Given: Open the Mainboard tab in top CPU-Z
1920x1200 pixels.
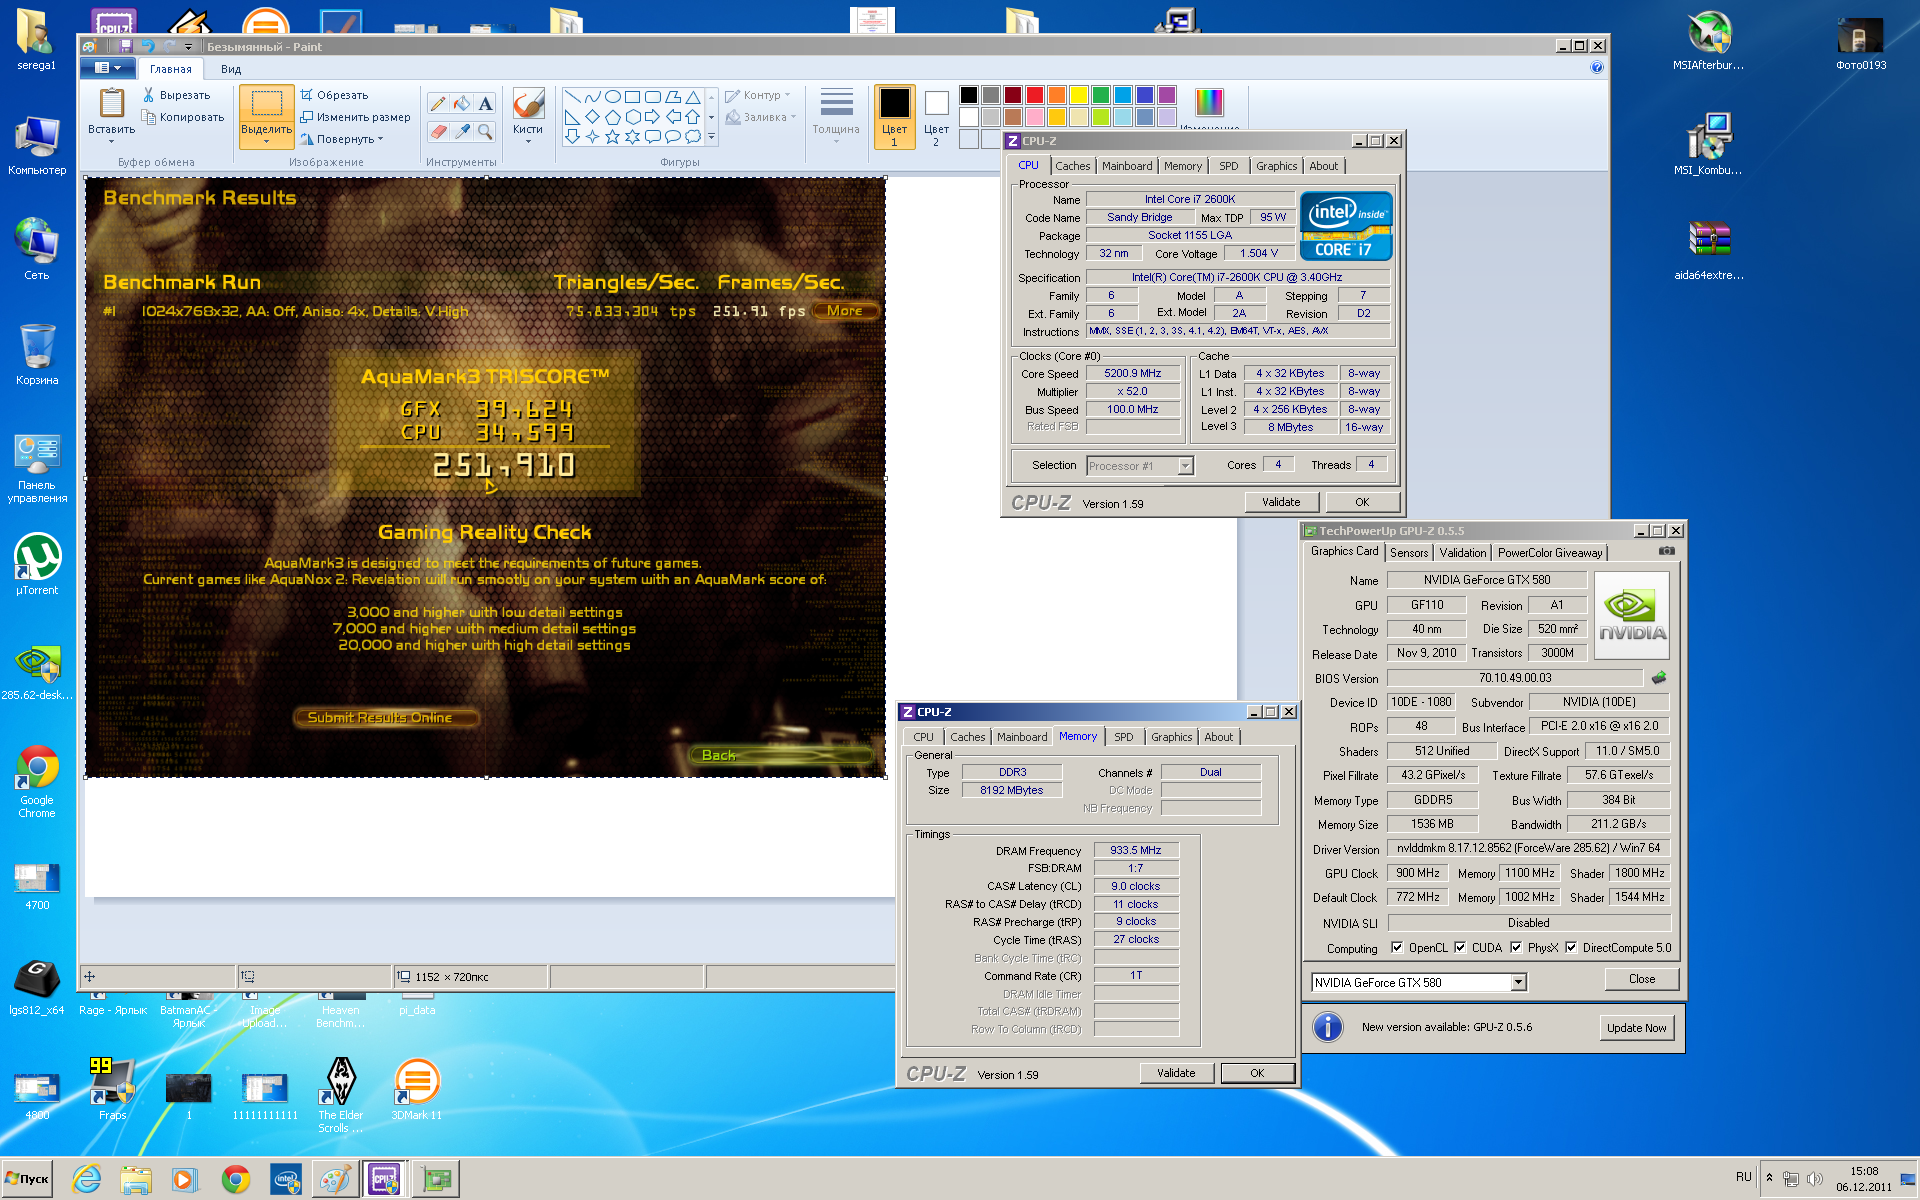Looking at the screenshot, I should coord(1127,166).
